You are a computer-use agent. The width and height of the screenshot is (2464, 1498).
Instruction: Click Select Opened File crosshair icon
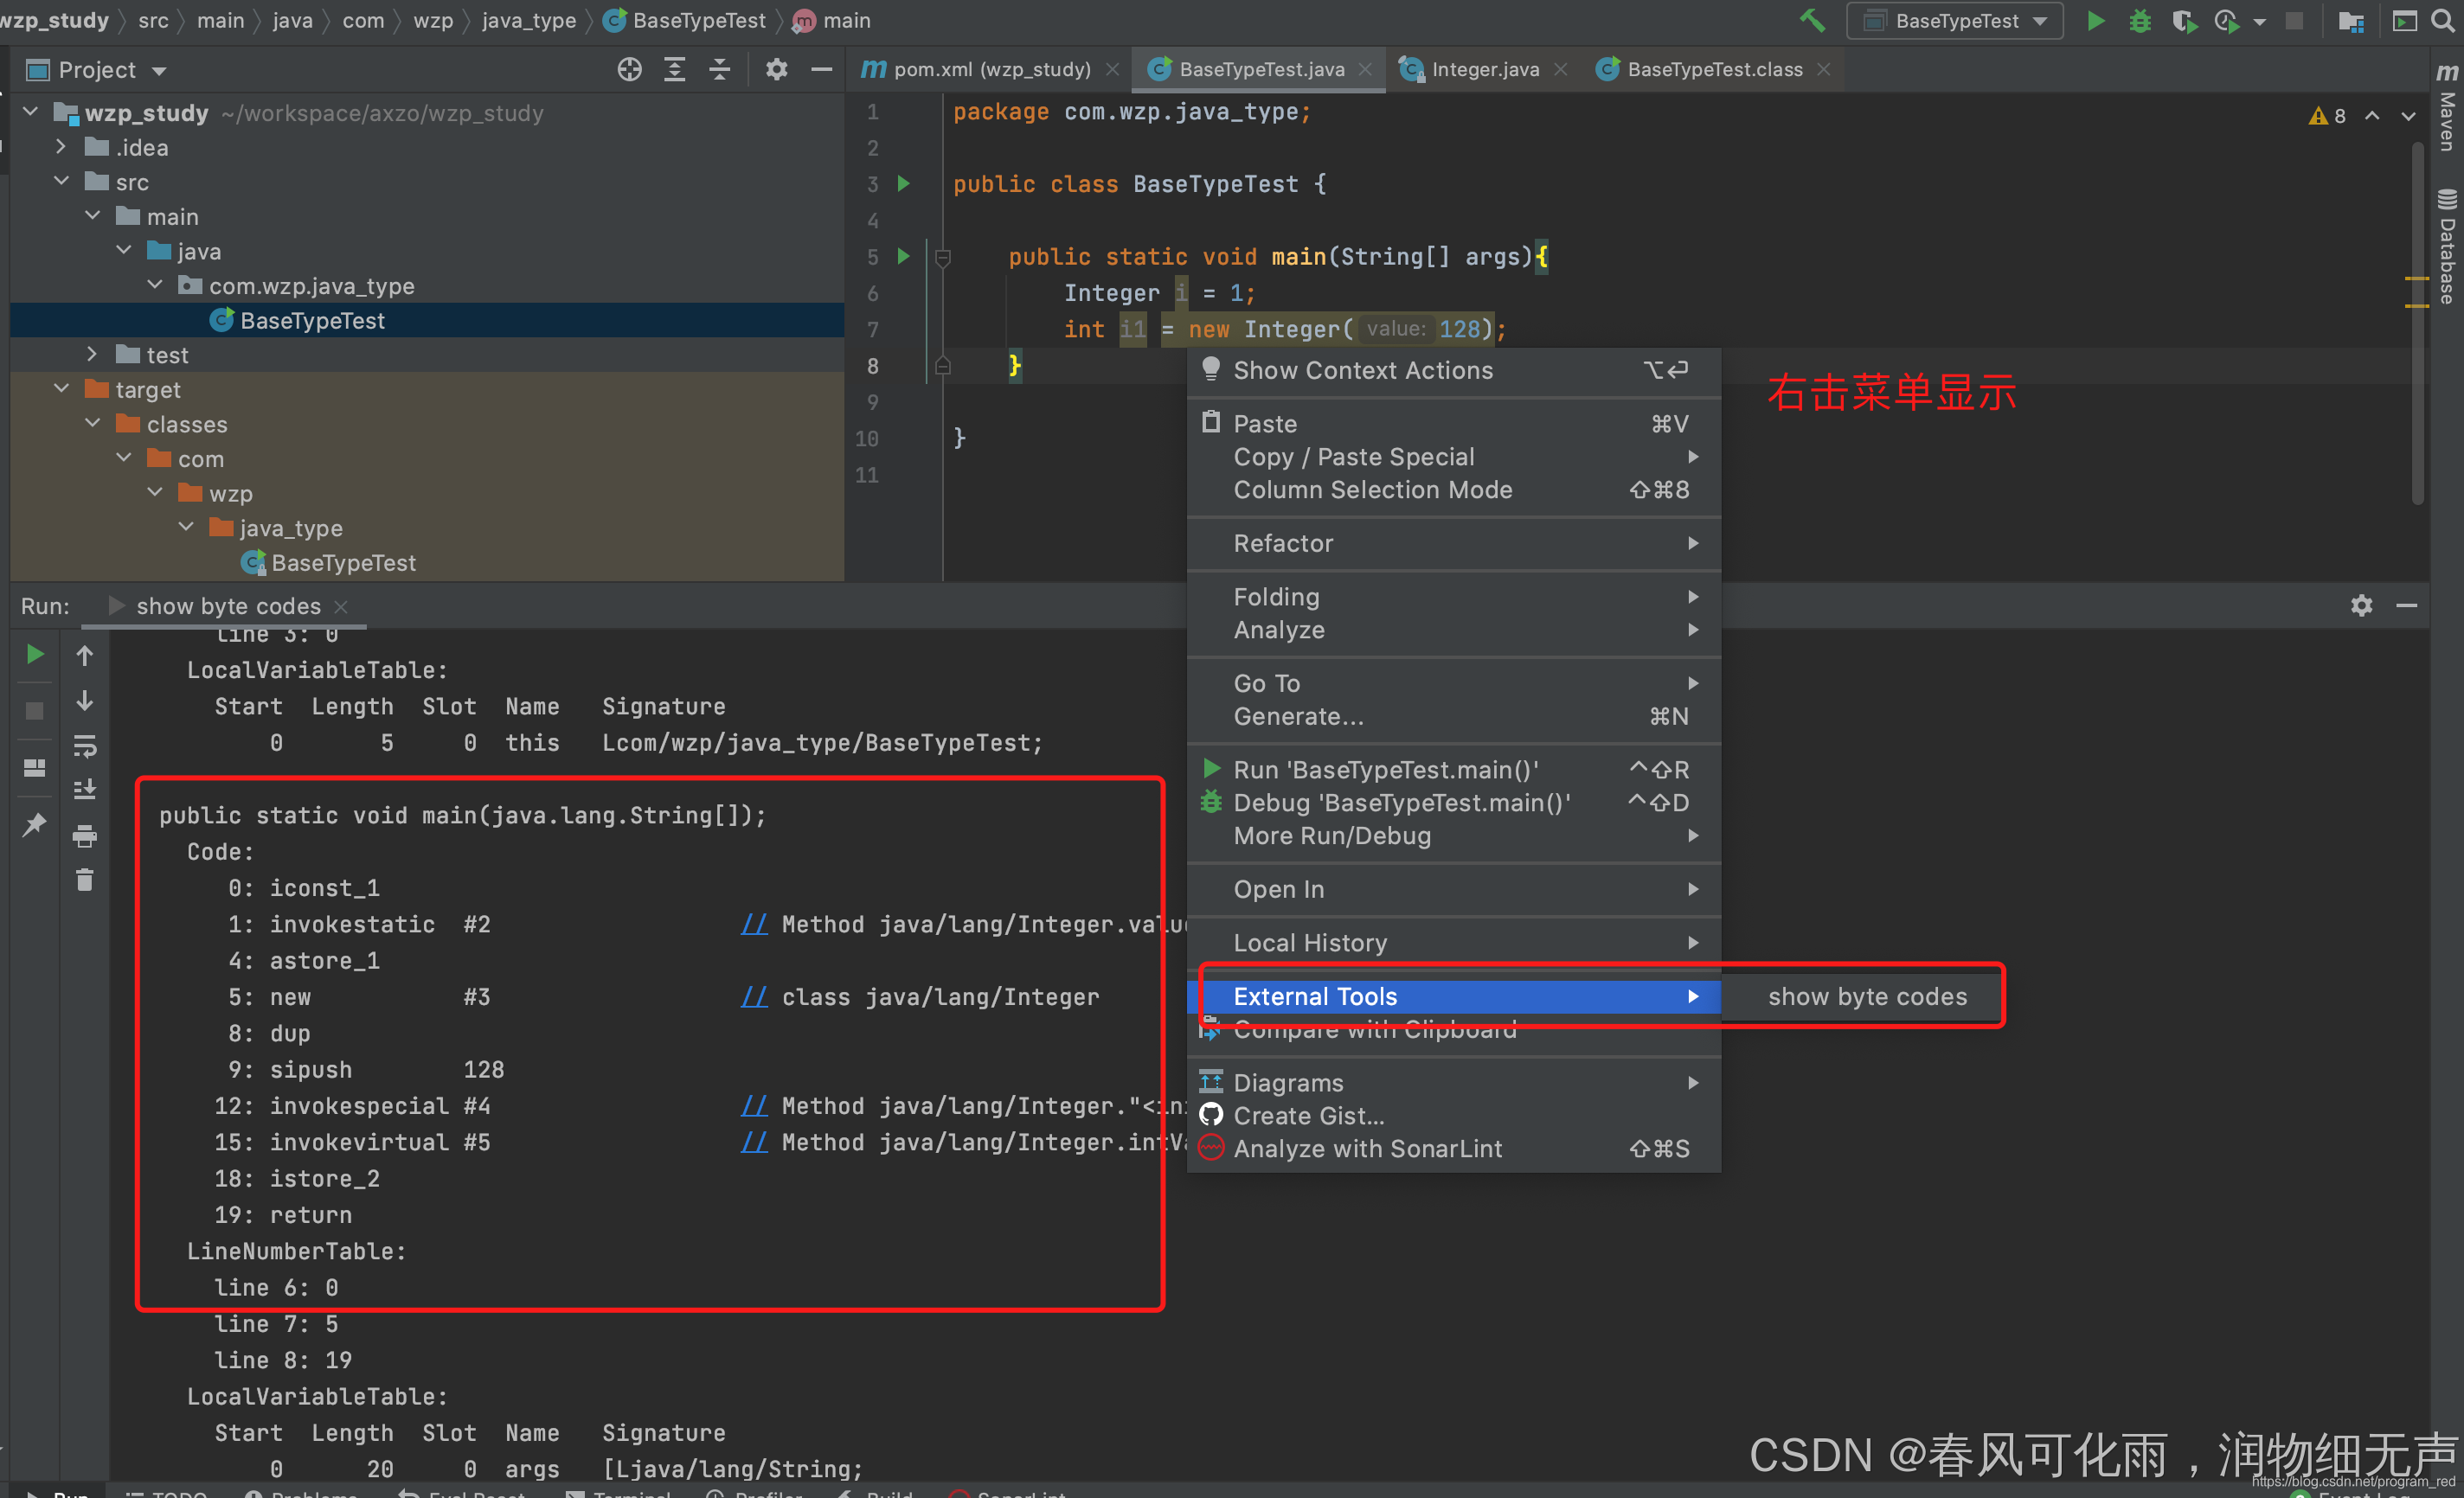[x=629, y=69]
